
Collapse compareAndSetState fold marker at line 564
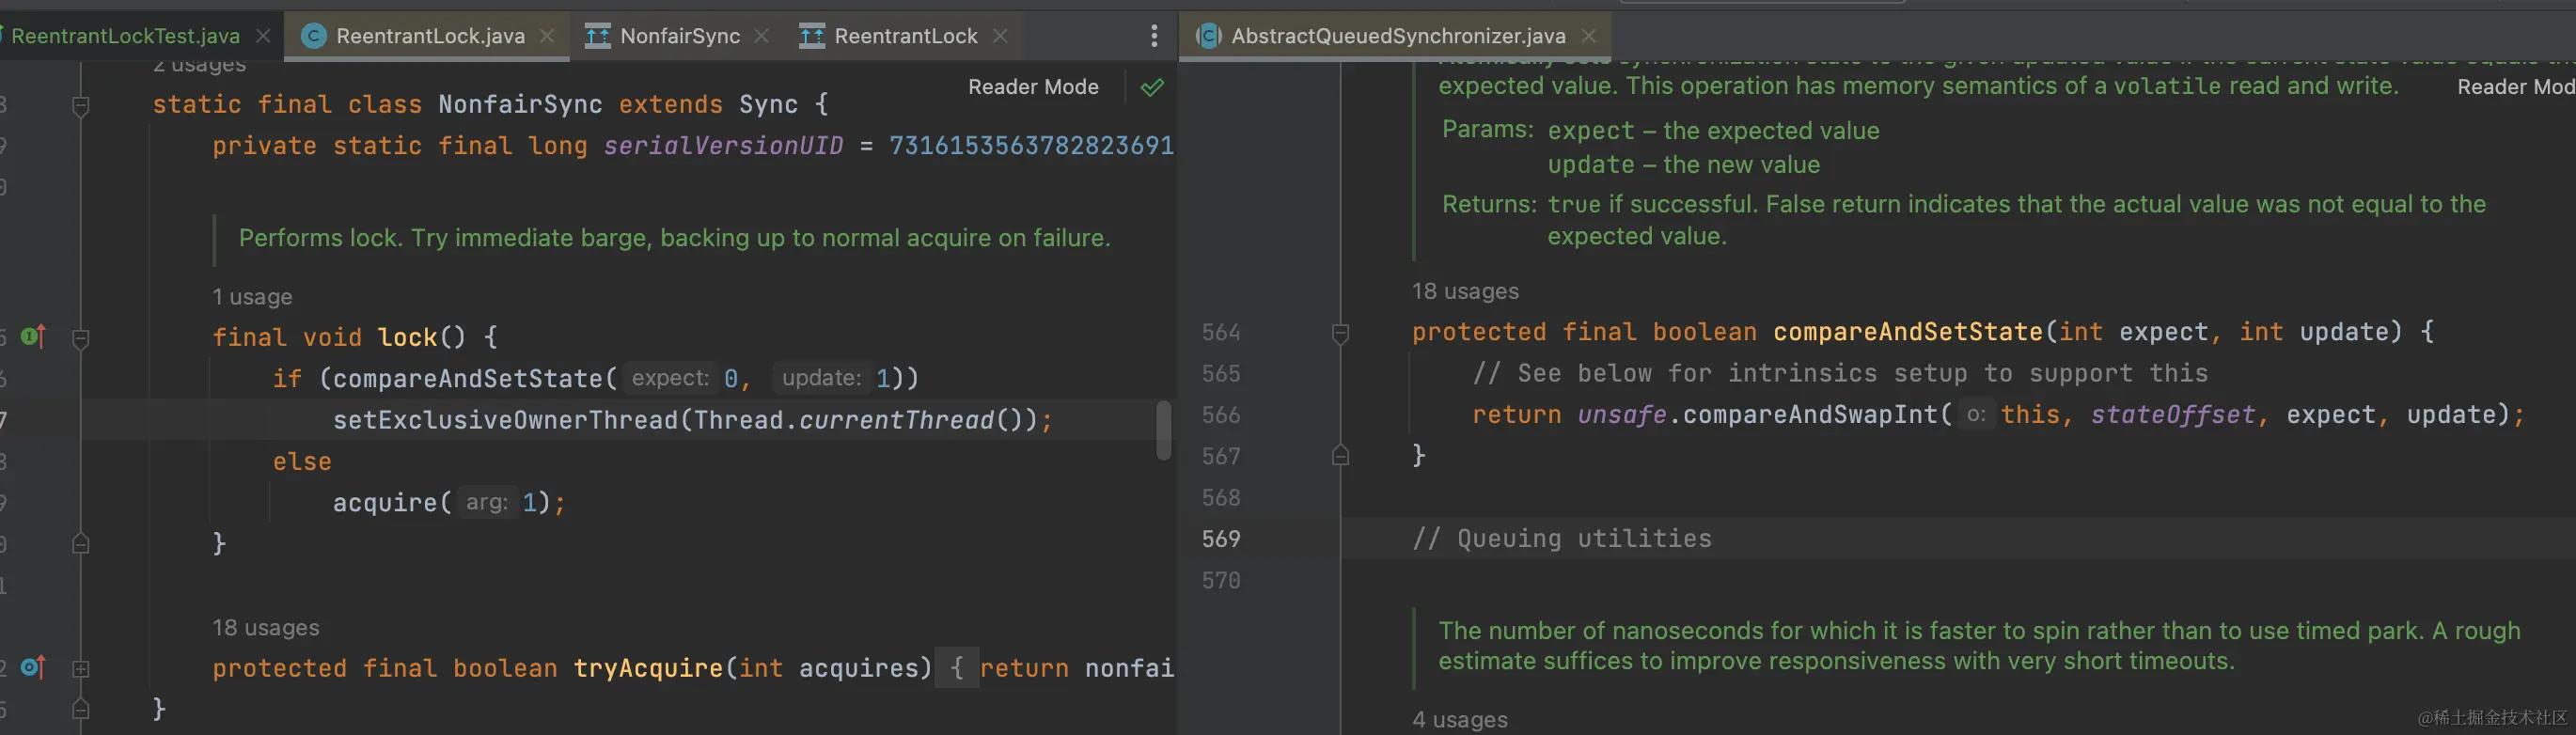click(x=1341, y=333)
